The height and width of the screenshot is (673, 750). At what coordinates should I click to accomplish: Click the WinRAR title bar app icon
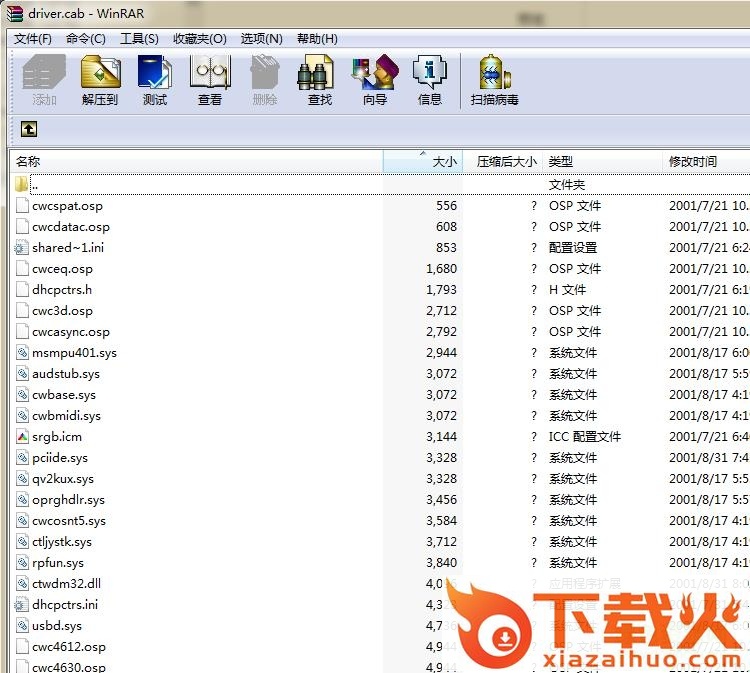(x=14, y=13)
